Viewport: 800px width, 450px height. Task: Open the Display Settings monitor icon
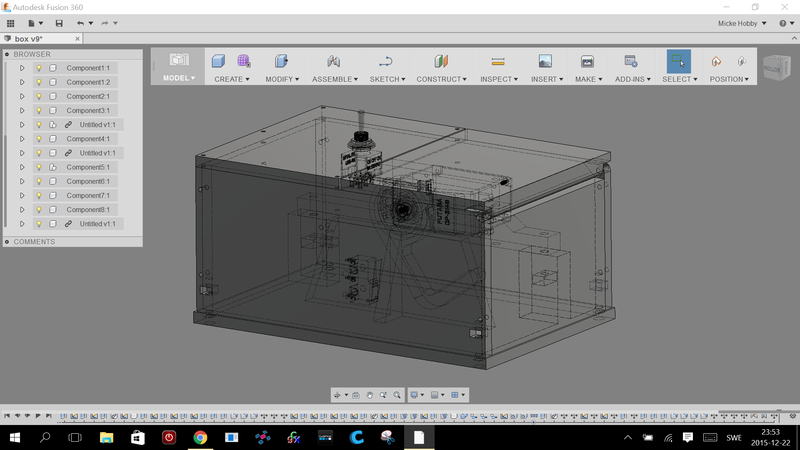tap(415, 395)
